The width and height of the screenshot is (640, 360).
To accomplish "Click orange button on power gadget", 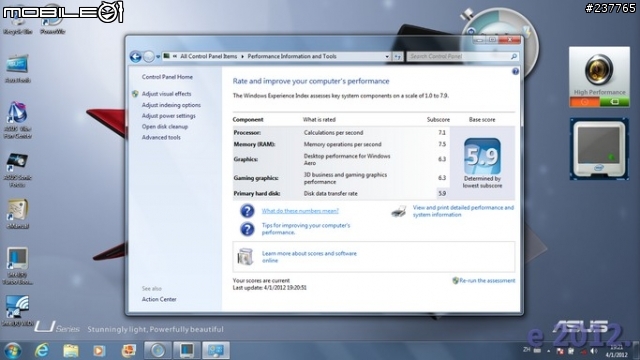I will click(584, 102).
